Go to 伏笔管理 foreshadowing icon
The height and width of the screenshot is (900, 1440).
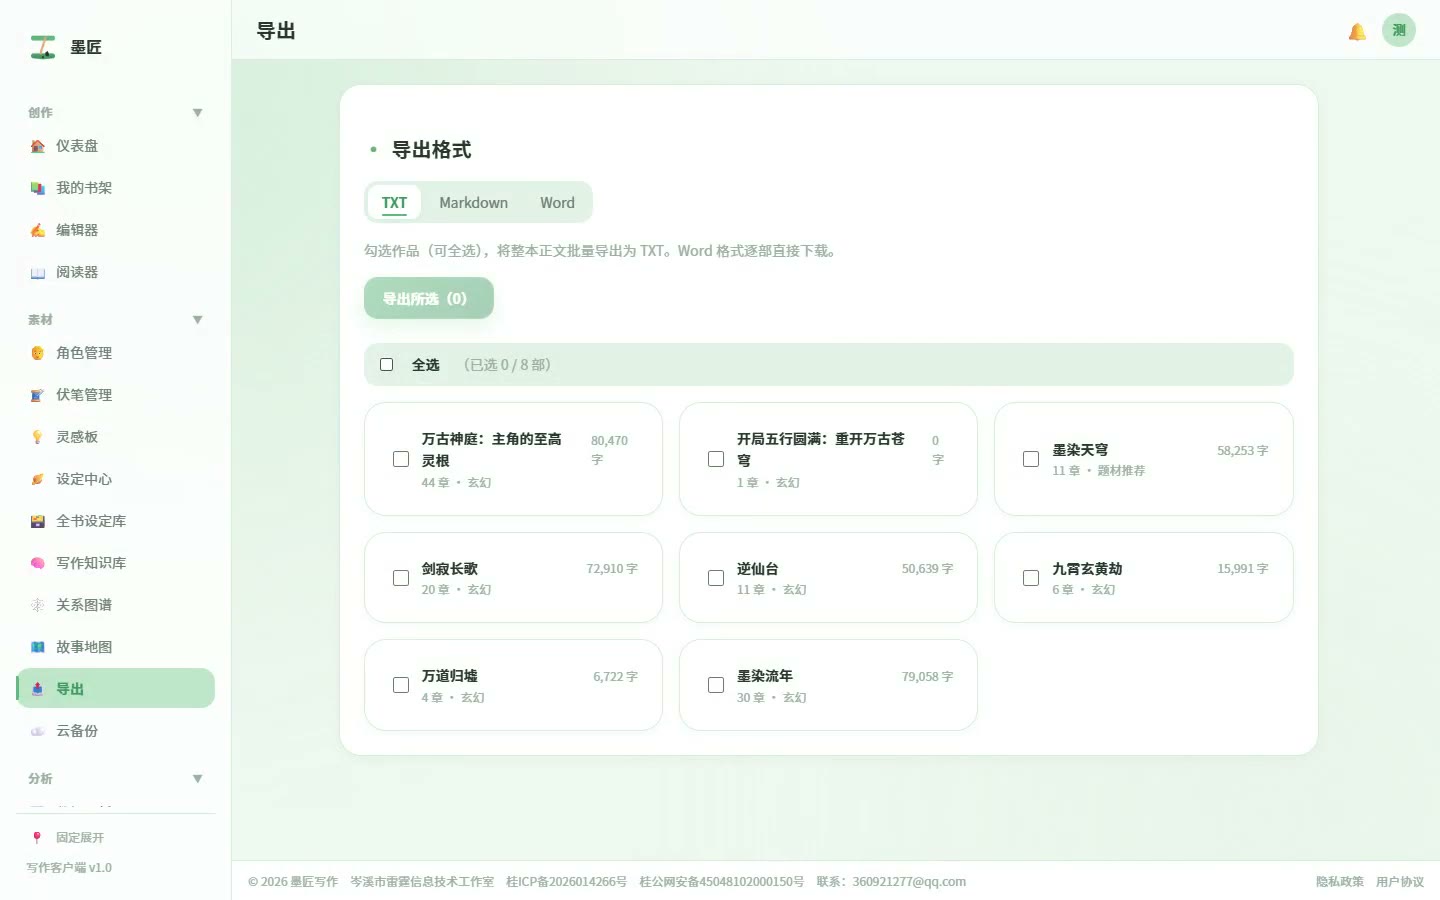[38, 395]
